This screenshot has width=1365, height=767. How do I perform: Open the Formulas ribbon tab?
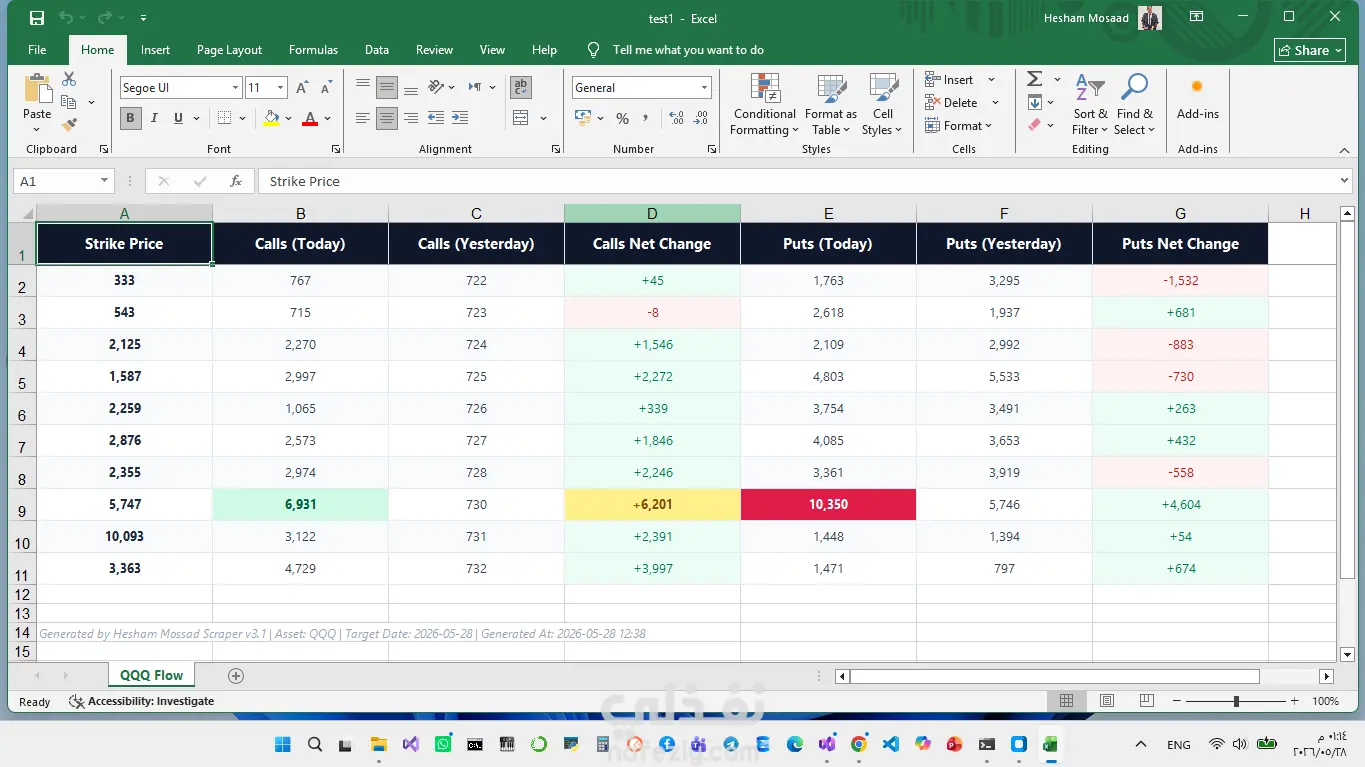(x=313, y=50)
